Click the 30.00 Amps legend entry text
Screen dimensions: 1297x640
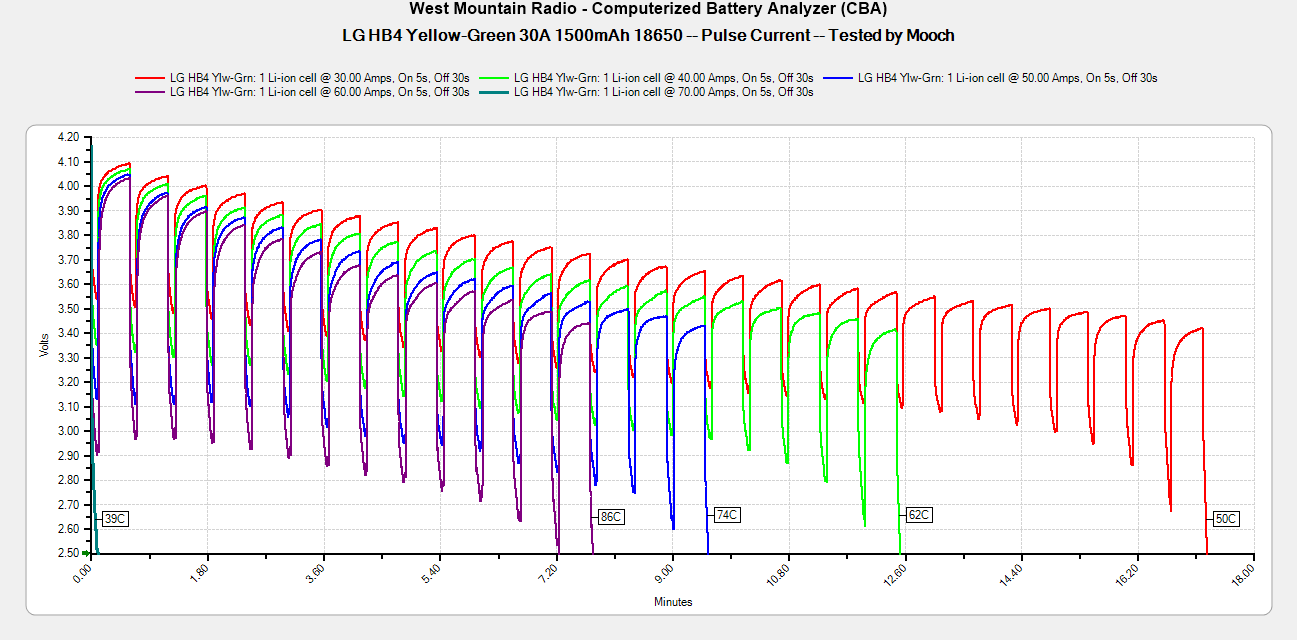pyautogui.click(x=320, y=78)
